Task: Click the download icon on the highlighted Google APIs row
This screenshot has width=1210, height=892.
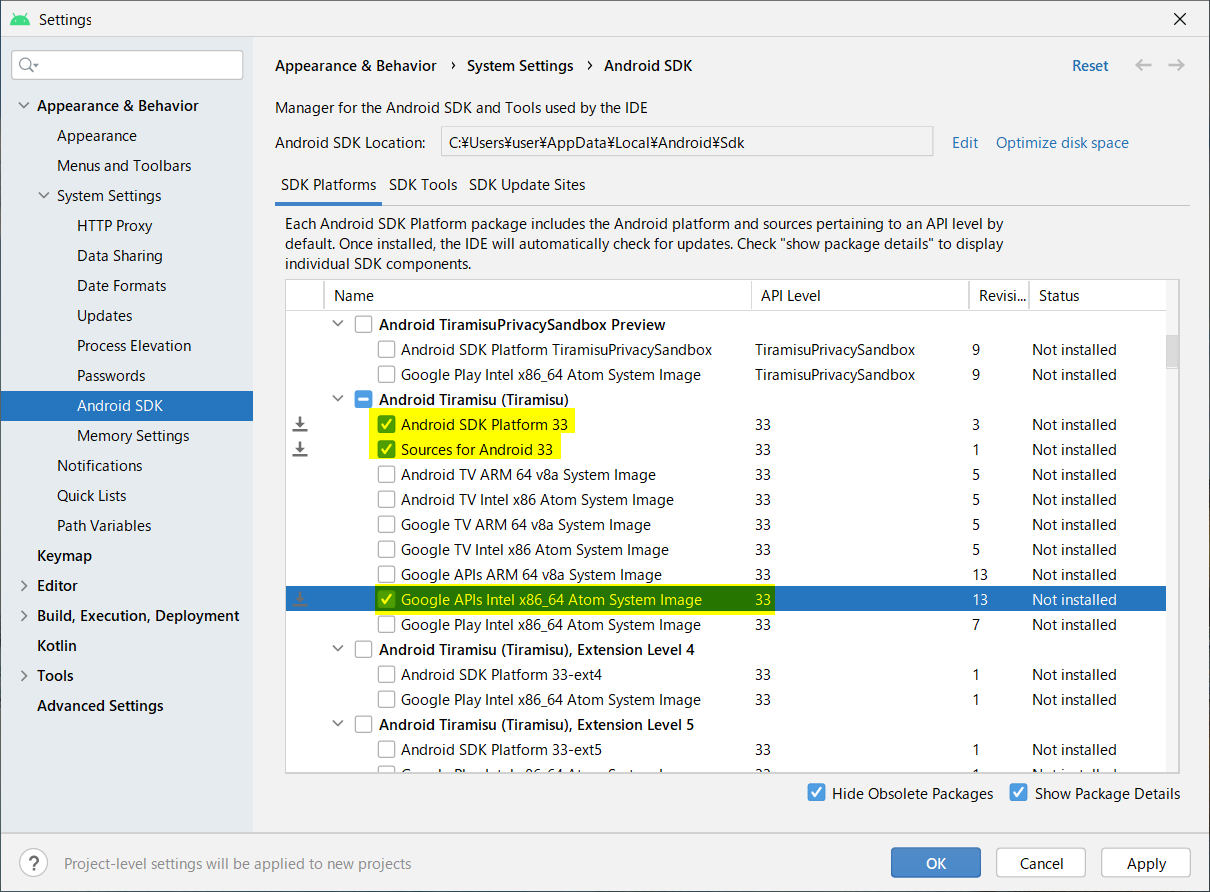Action: 300,599
